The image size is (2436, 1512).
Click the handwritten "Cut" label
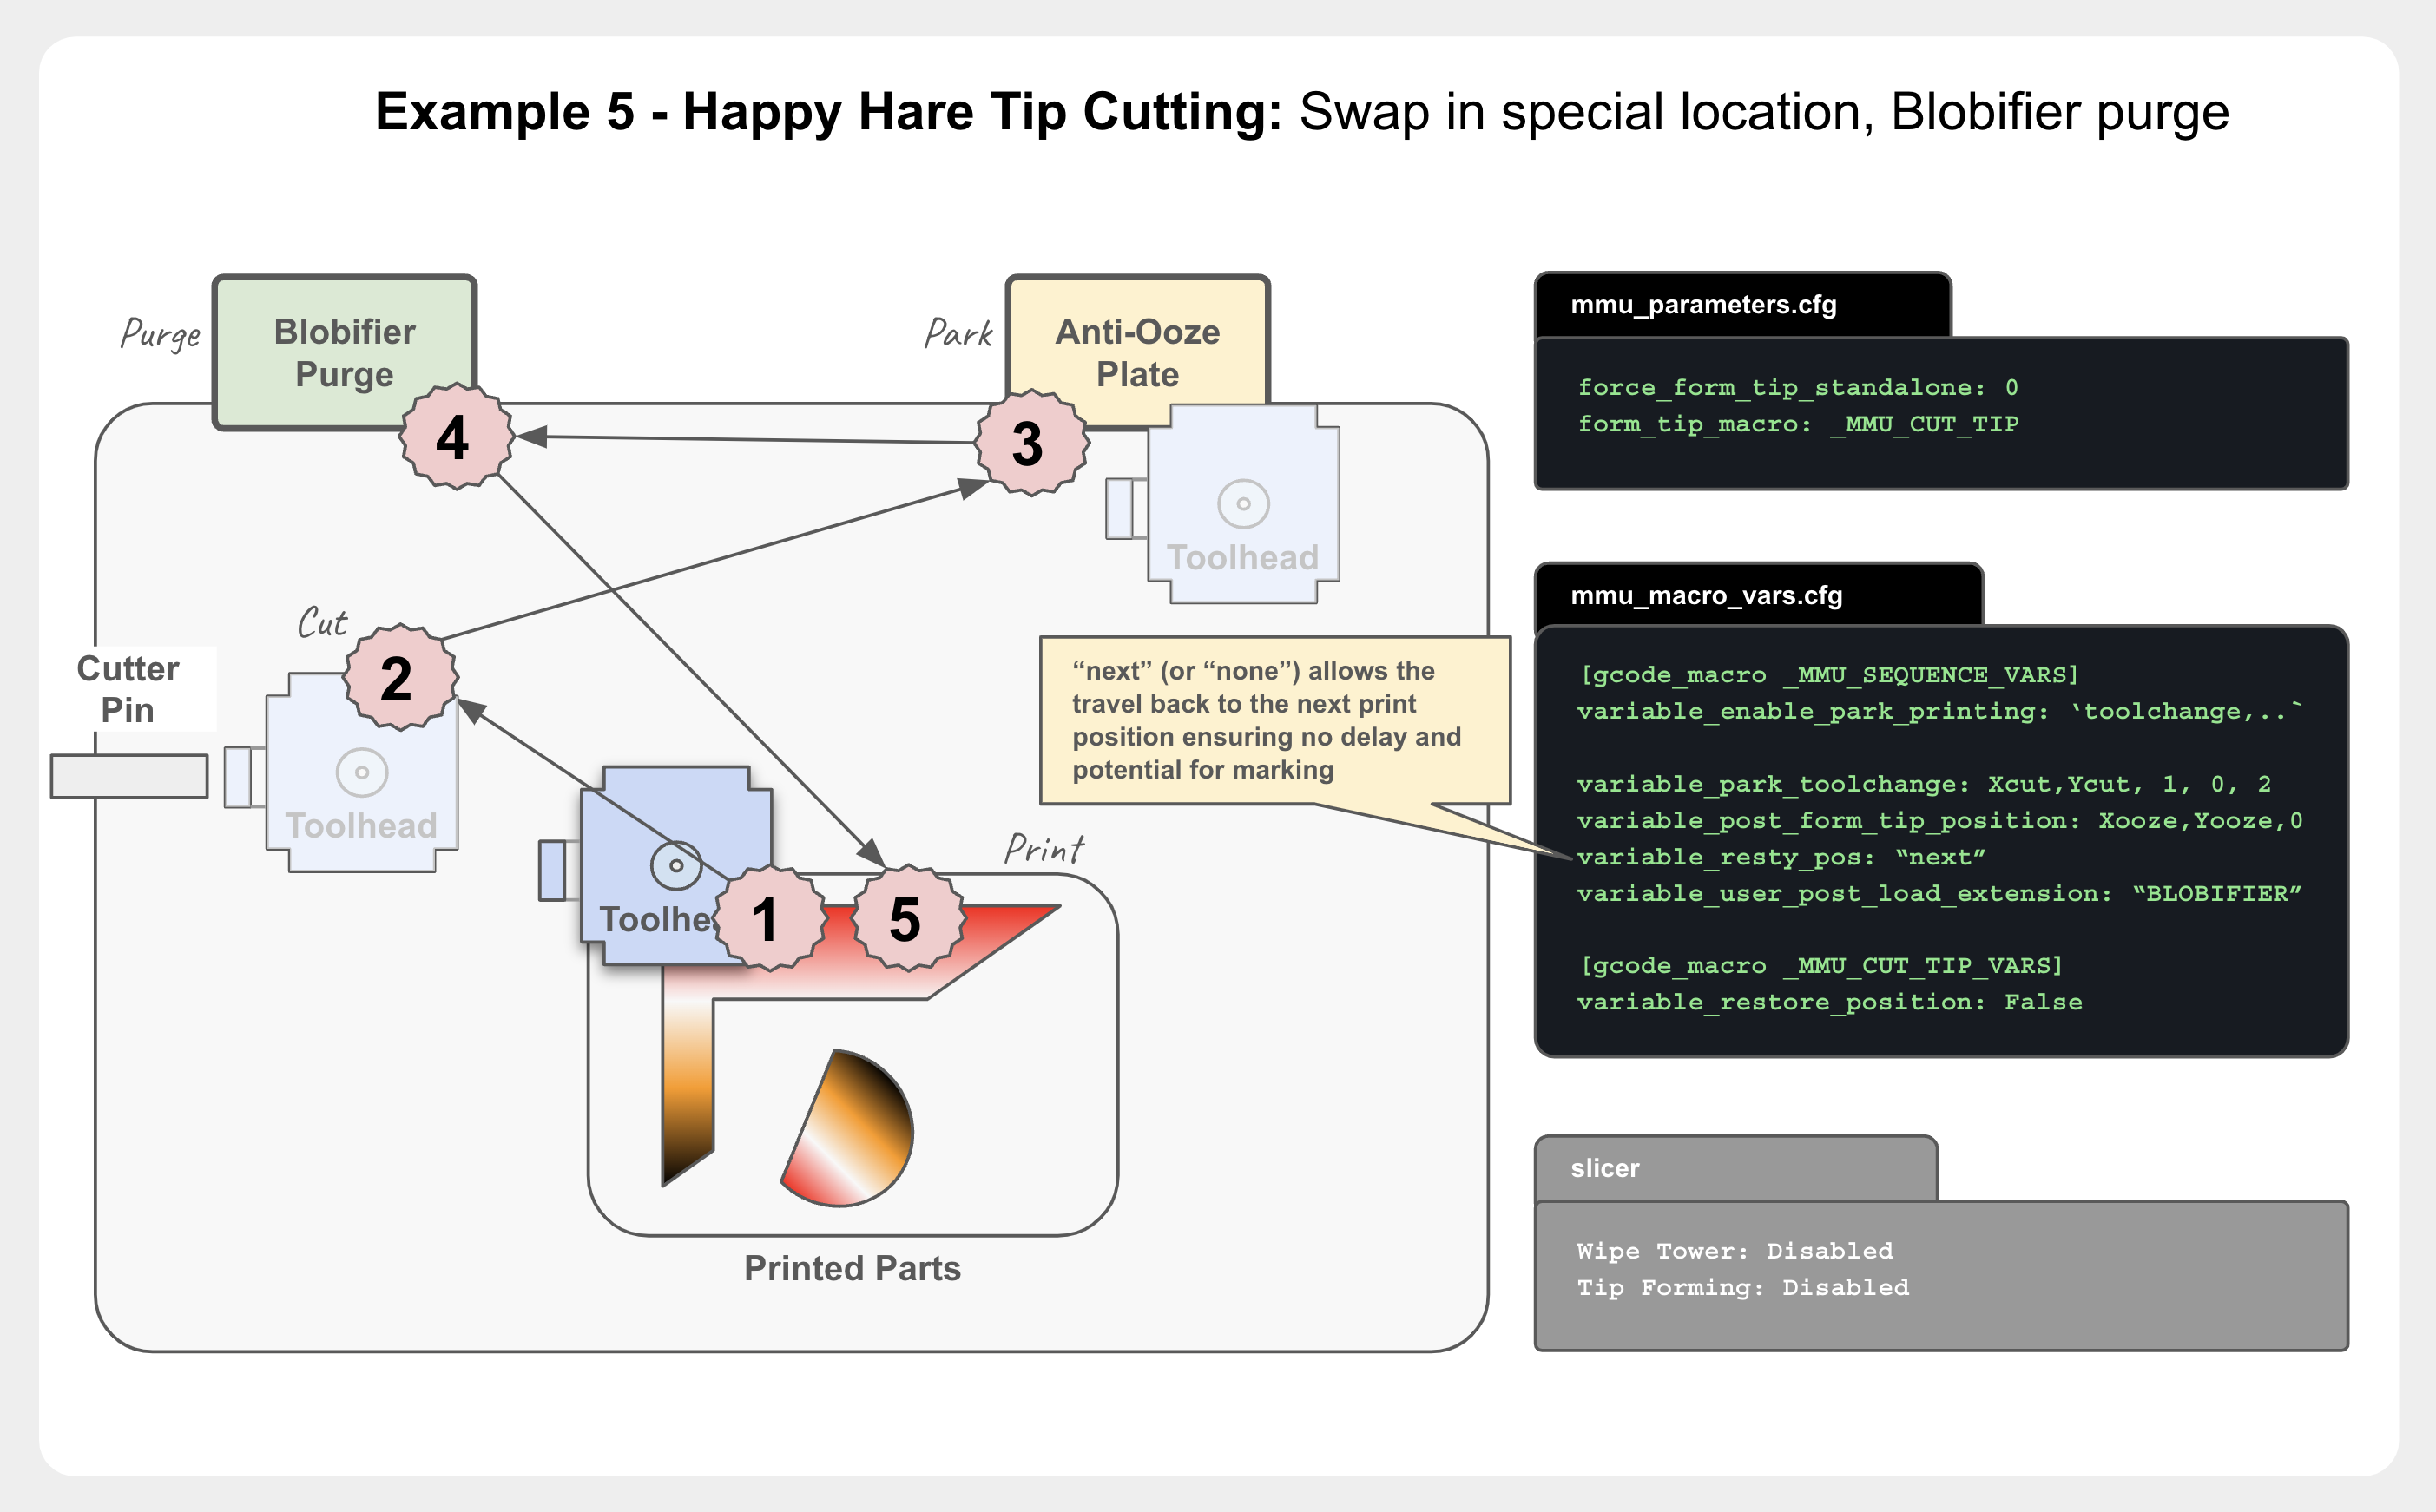coord(322,623)
